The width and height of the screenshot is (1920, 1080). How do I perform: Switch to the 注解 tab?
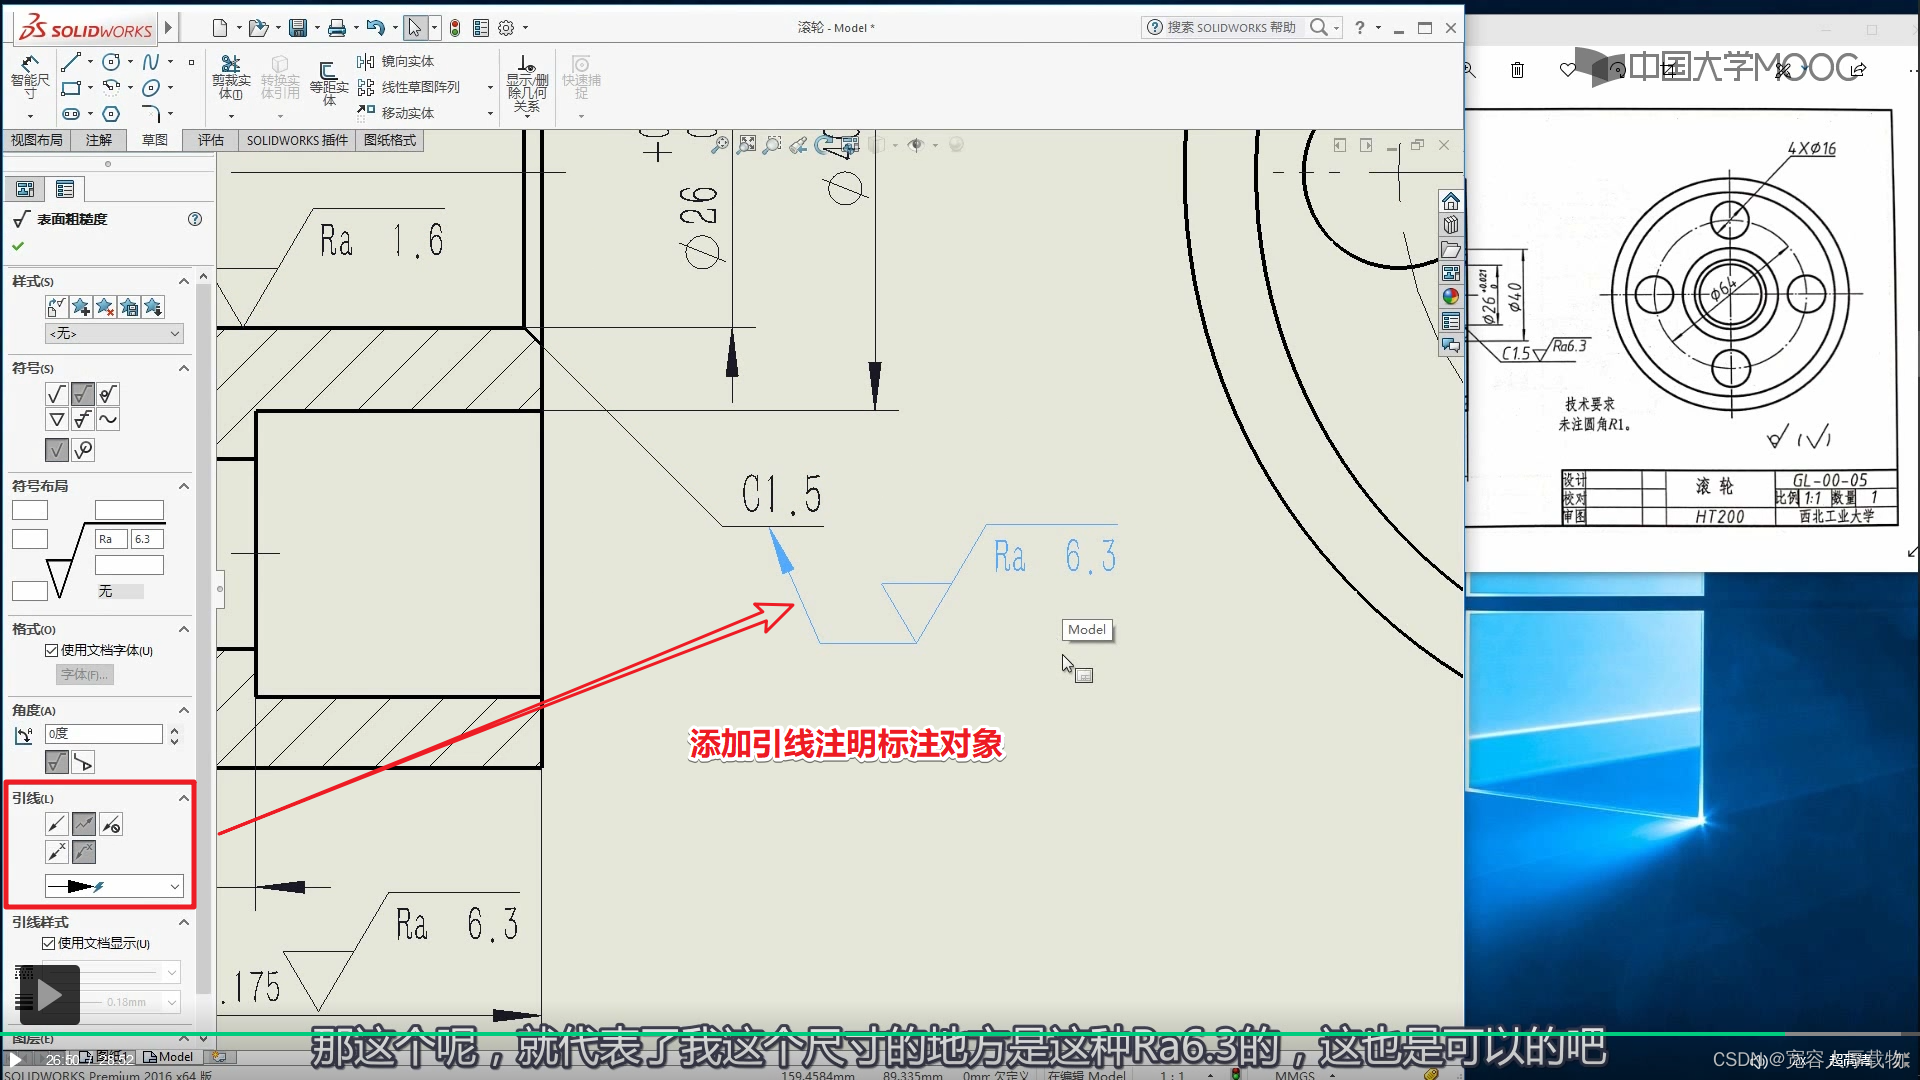click(x=98, y=140)
